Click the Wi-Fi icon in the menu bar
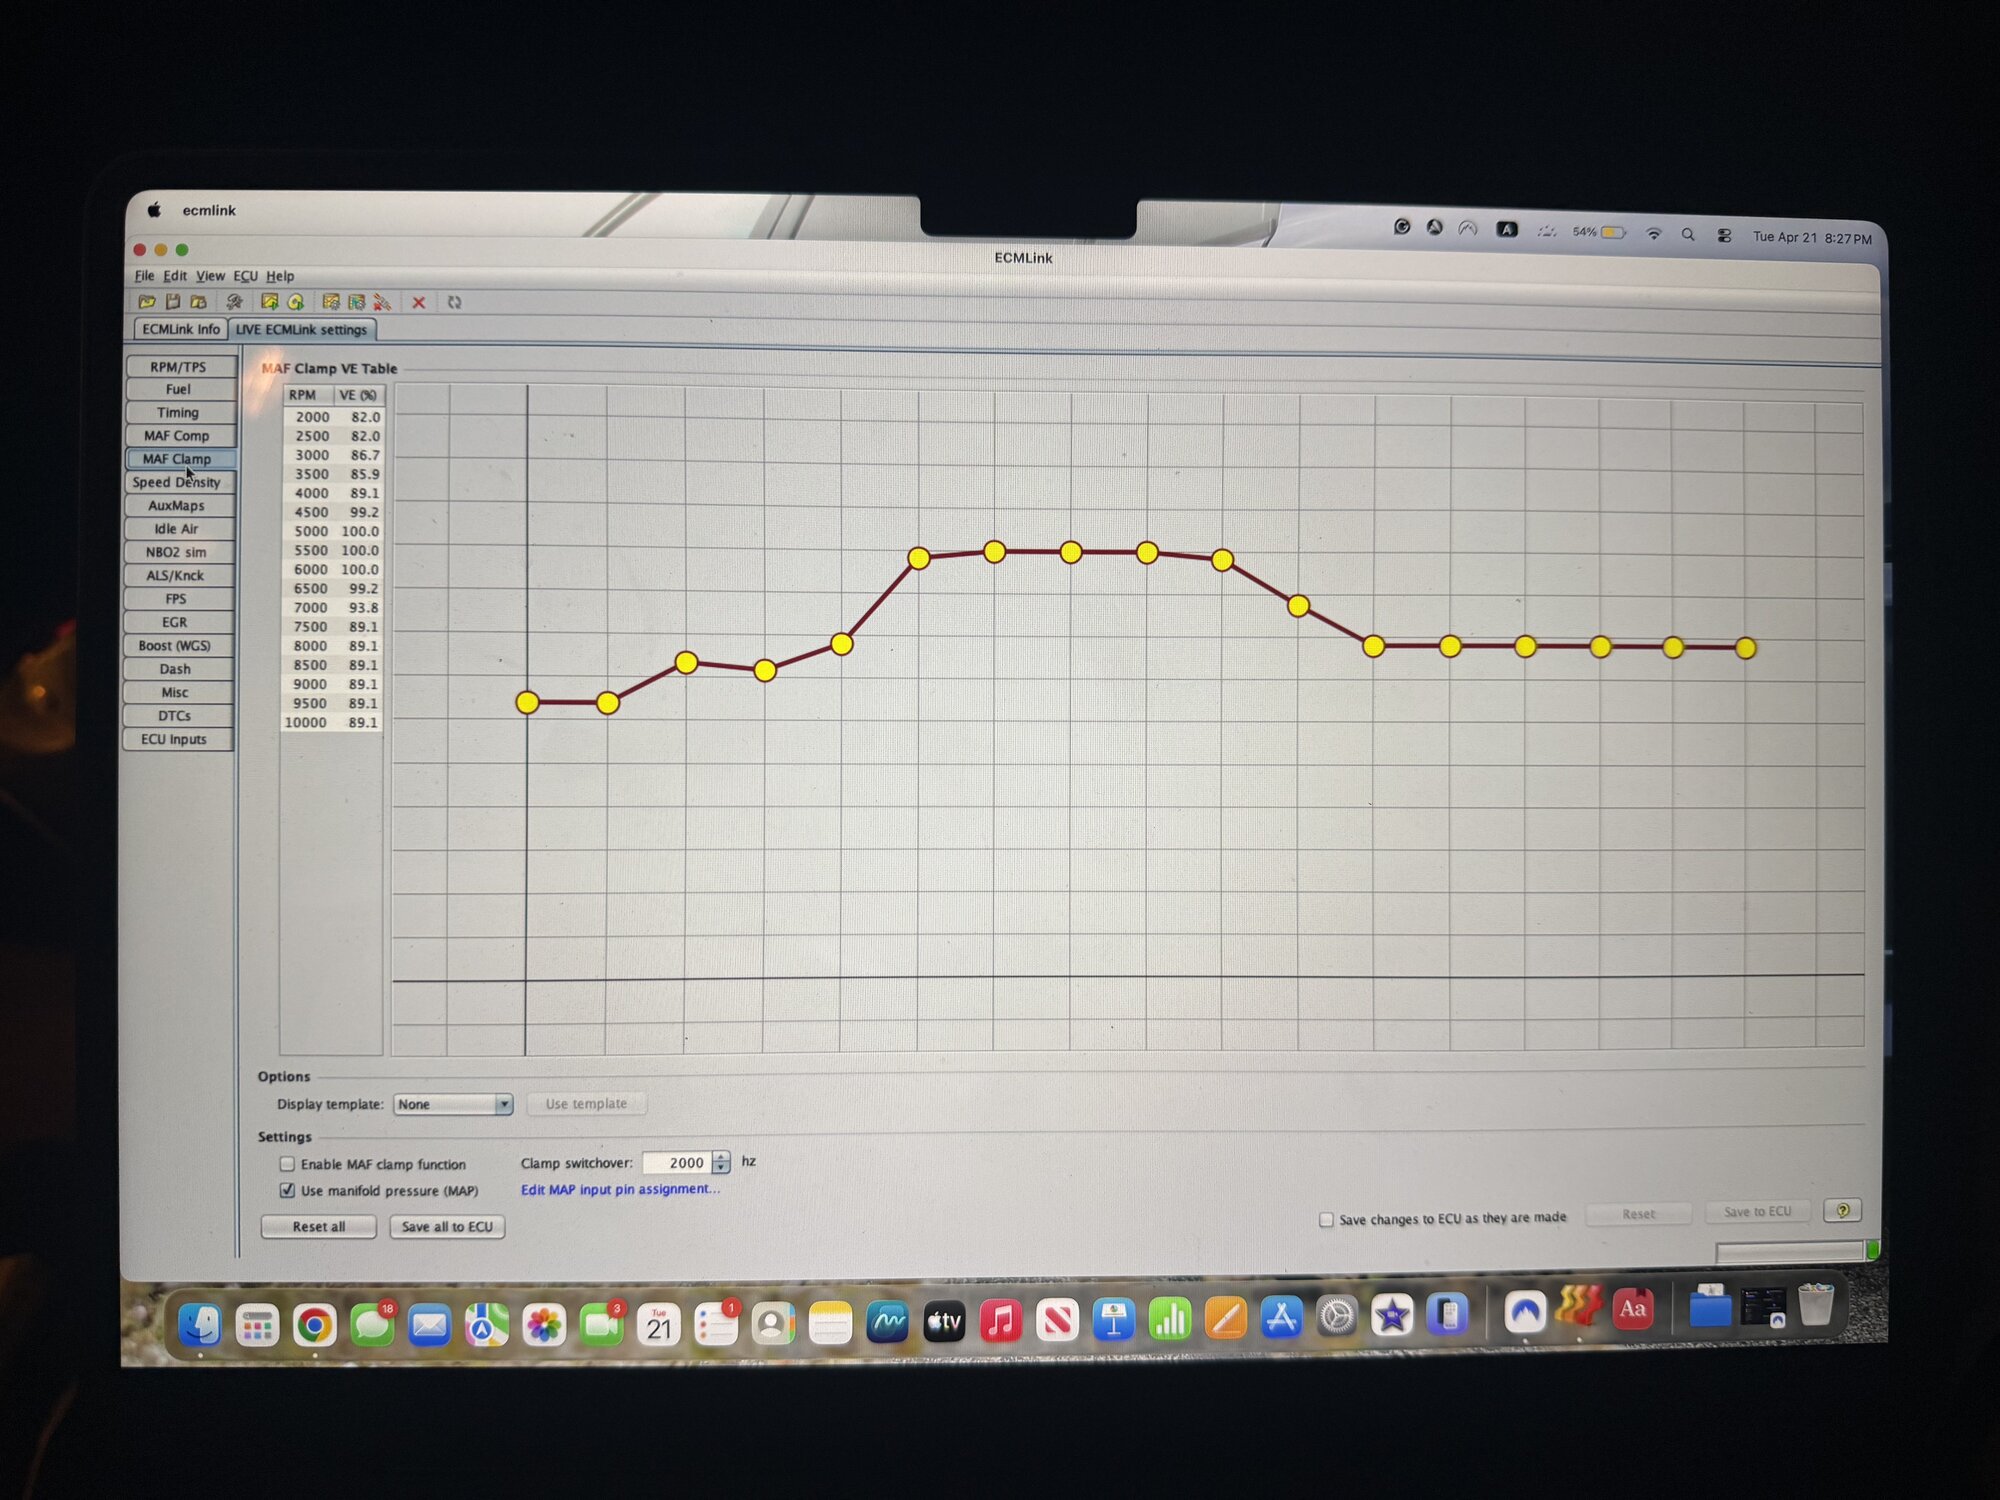The height and width of the screenshot is (1500, 2000). tap(1654, 234)
